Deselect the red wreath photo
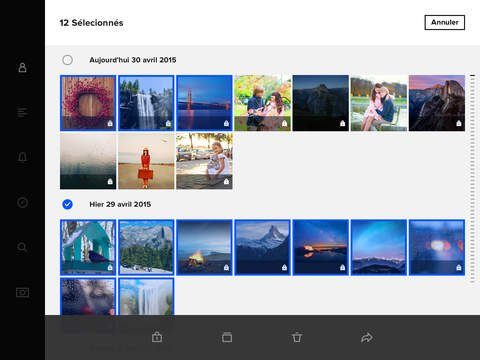This screenshot has height=360, width=480. [88, 103]
